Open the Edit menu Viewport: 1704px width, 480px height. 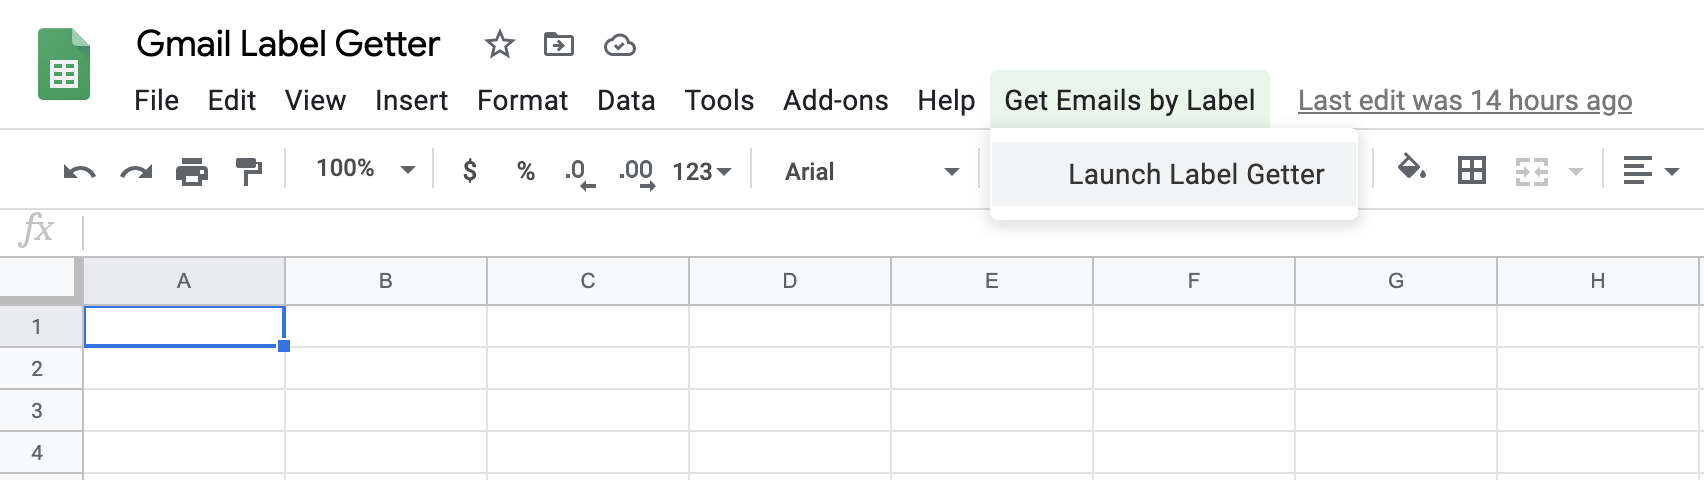232,101
